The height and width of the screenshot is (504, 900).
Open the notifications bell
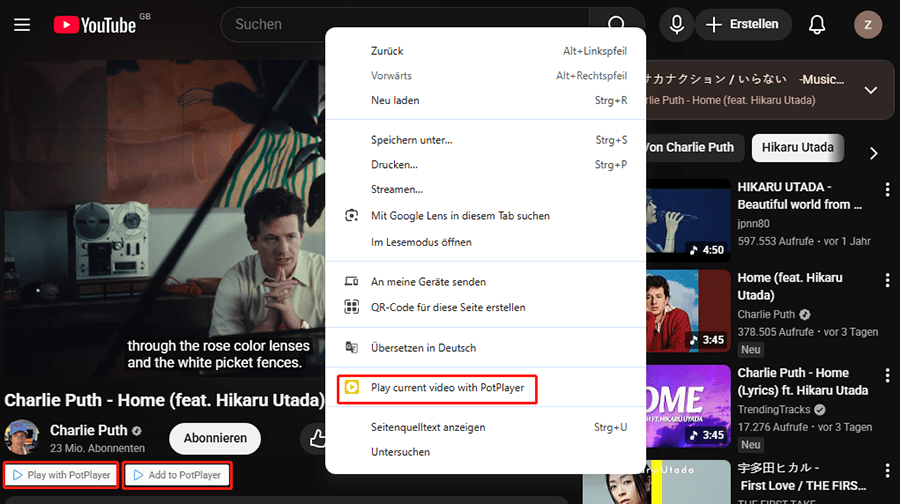[x=817, y=25]
